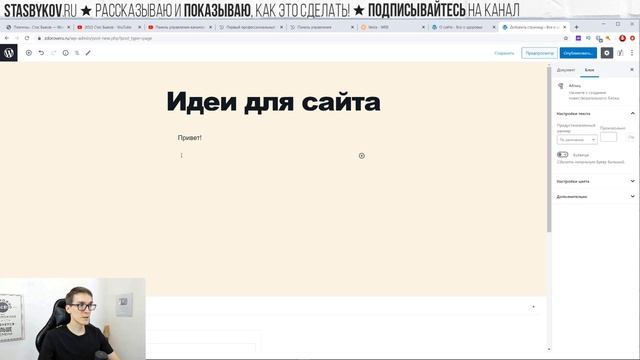Switch to the Document sidebar tab
Image resolution: width=640 pixels, height=360 pixels.
tap(566, 70)
